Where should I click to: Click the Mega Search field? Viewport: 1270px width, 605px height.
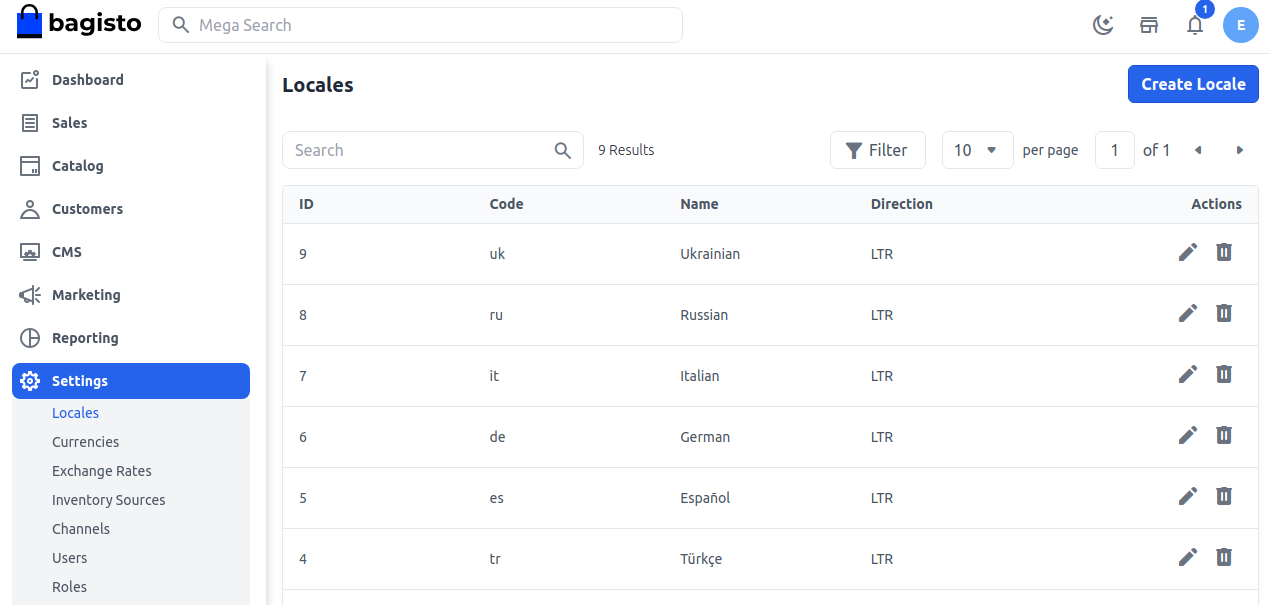pyautogui.click(x=420, y=25)
